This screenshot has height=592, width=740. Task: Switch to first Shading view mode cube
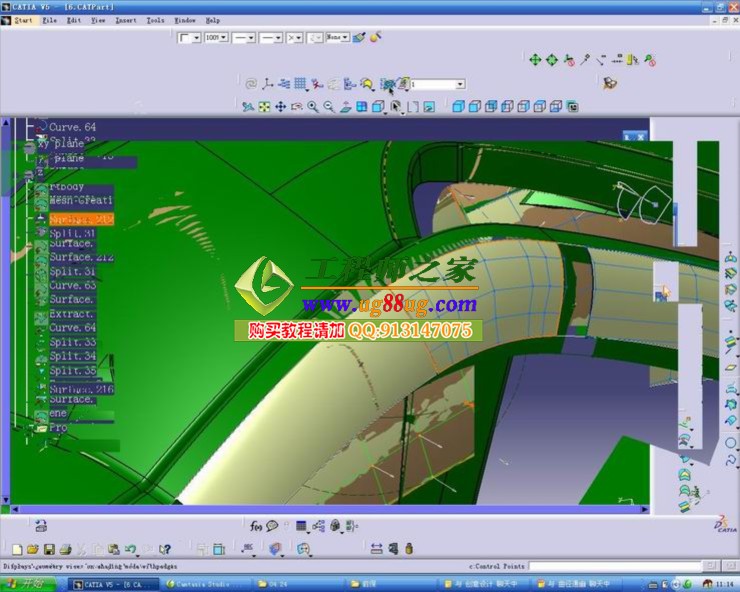[458, 107]
